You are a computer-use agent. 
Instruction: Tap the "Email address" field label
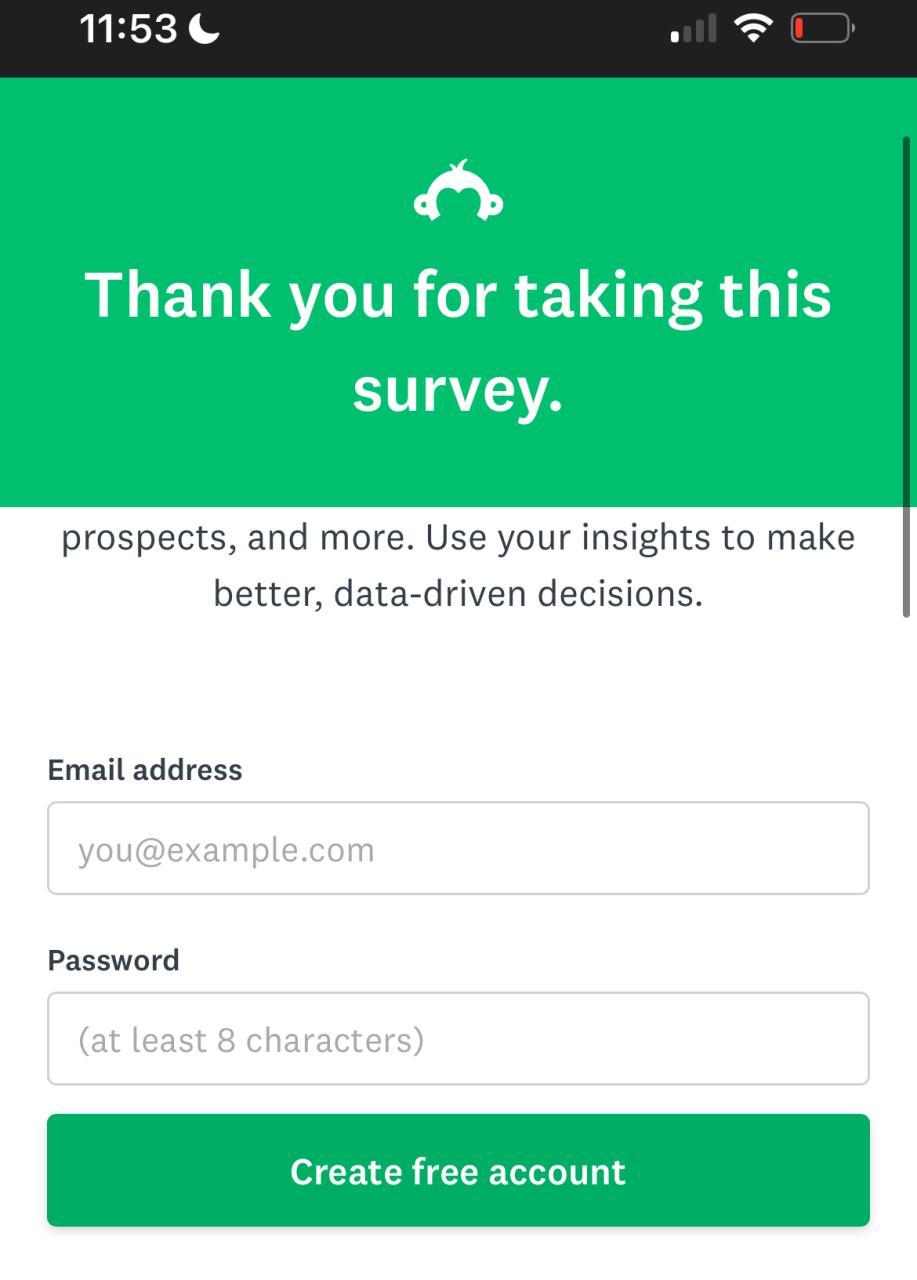point(145,770)
